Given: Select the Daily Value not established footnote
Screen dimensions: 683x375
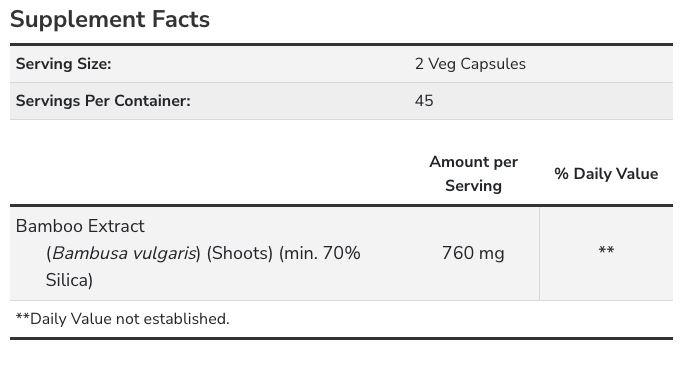Looking at the screenshot, I should 122,319.
